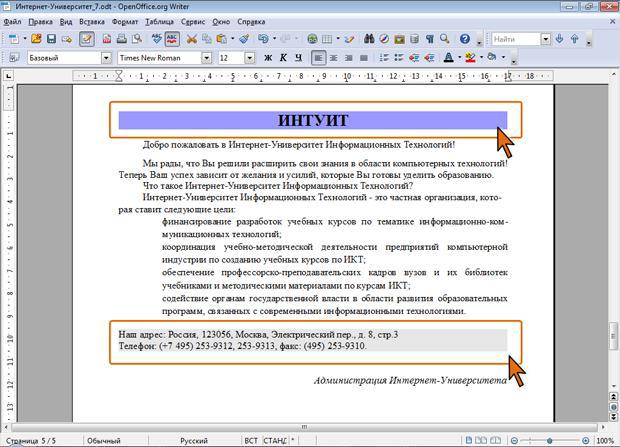Open the dropdown arrow beside New document

25,39
